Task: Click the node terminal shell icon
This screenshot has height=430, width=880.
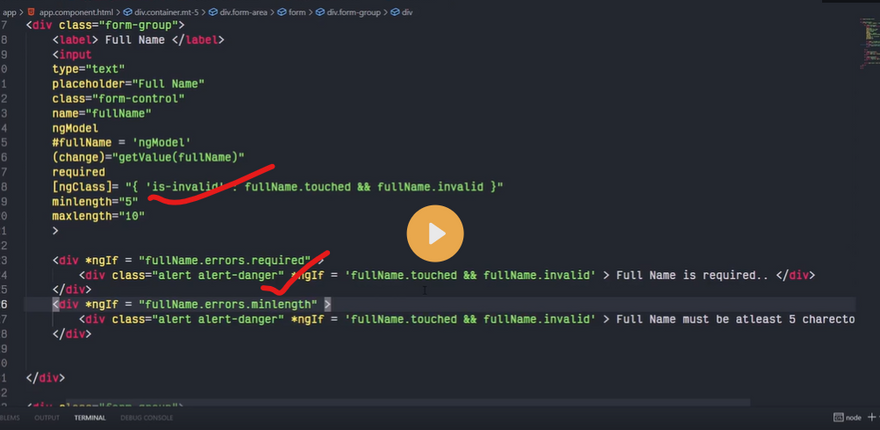Action: (x=836, y=417)
